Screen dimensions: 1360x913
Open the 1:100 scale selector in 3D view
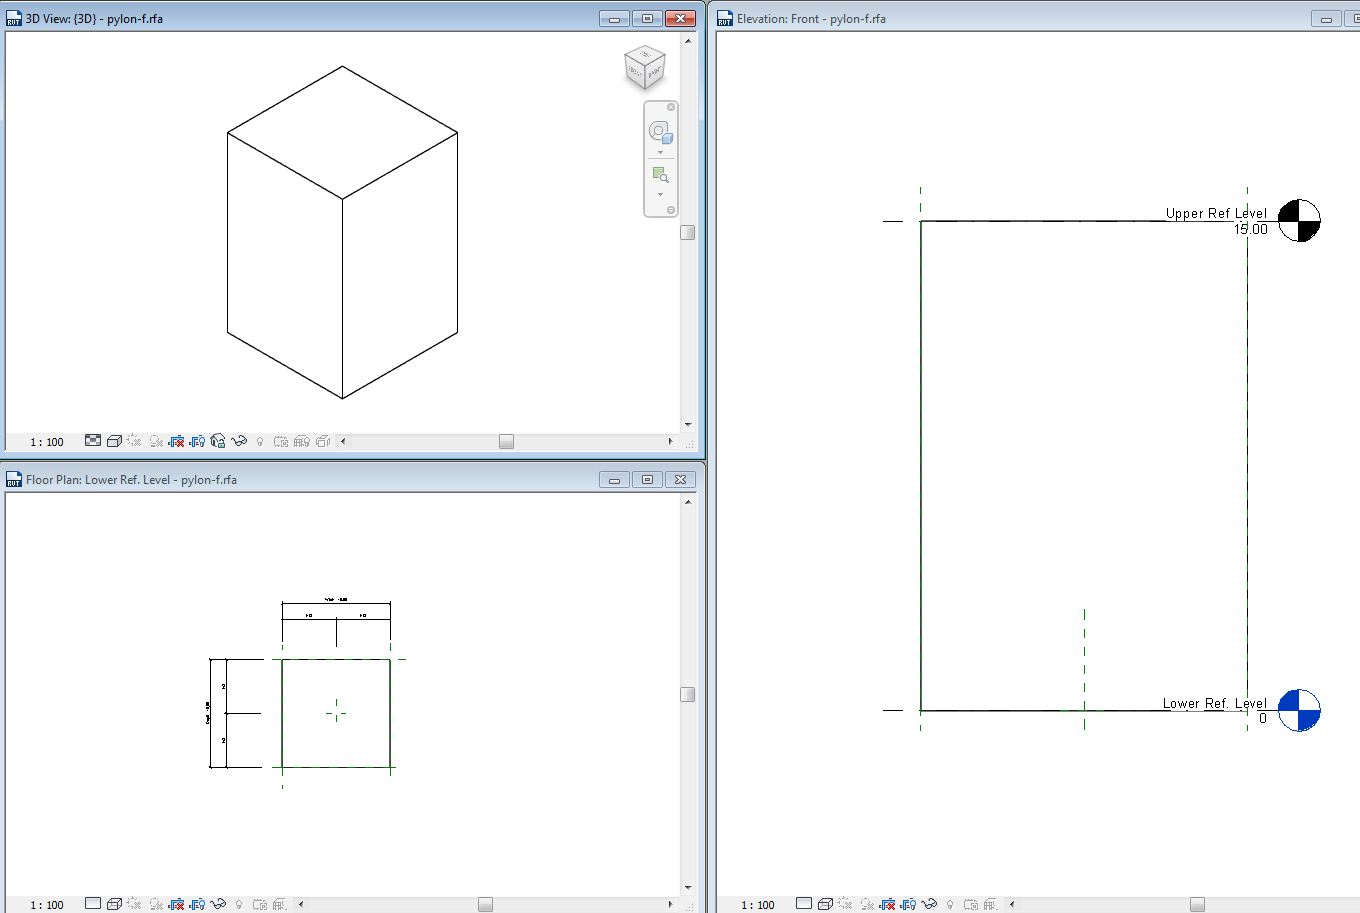pyautogui.click(x=48, y=441)
